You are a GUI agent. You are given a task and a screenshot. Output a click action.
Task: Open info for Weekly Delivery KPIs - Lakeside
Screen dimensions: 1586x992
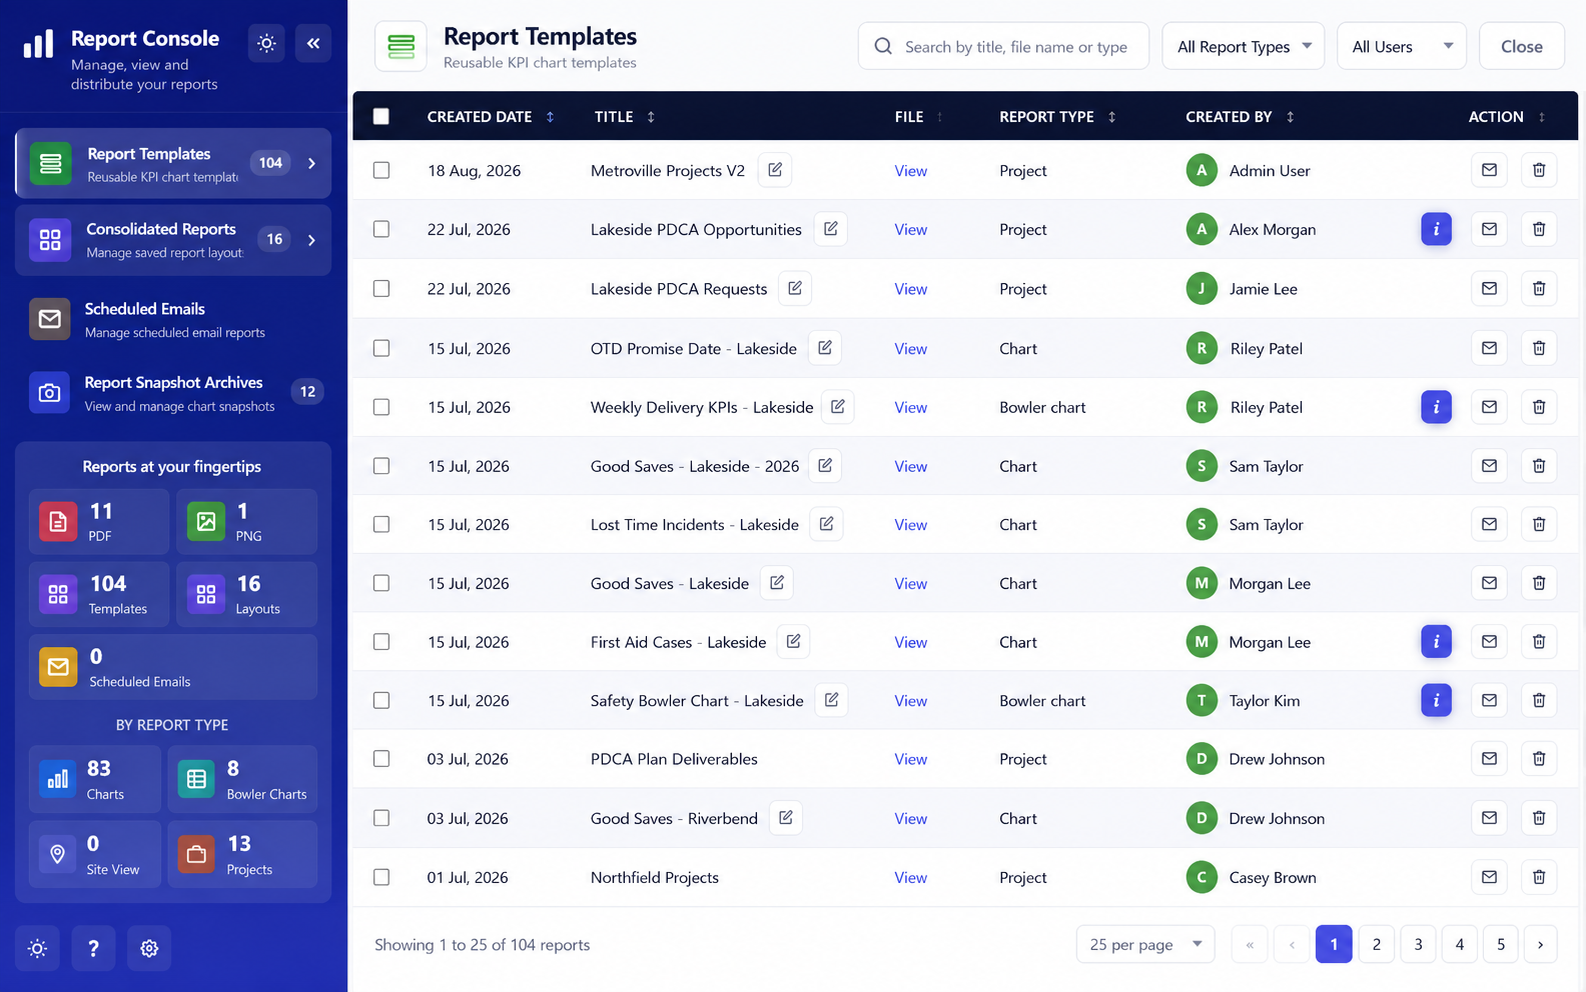coord(1436,407)
